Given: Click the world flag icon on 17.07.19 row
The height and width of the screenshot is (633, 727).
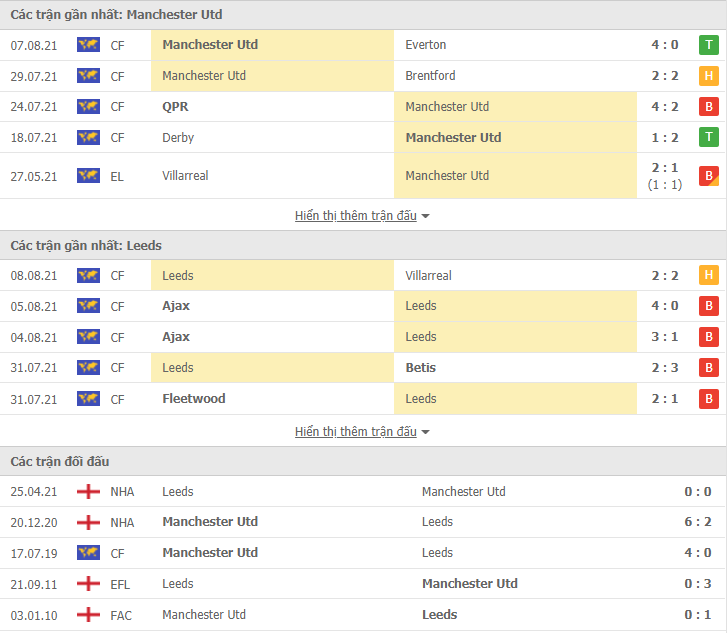Looking at the screenshot, I should pyautogui.click(x=88, y=553).
